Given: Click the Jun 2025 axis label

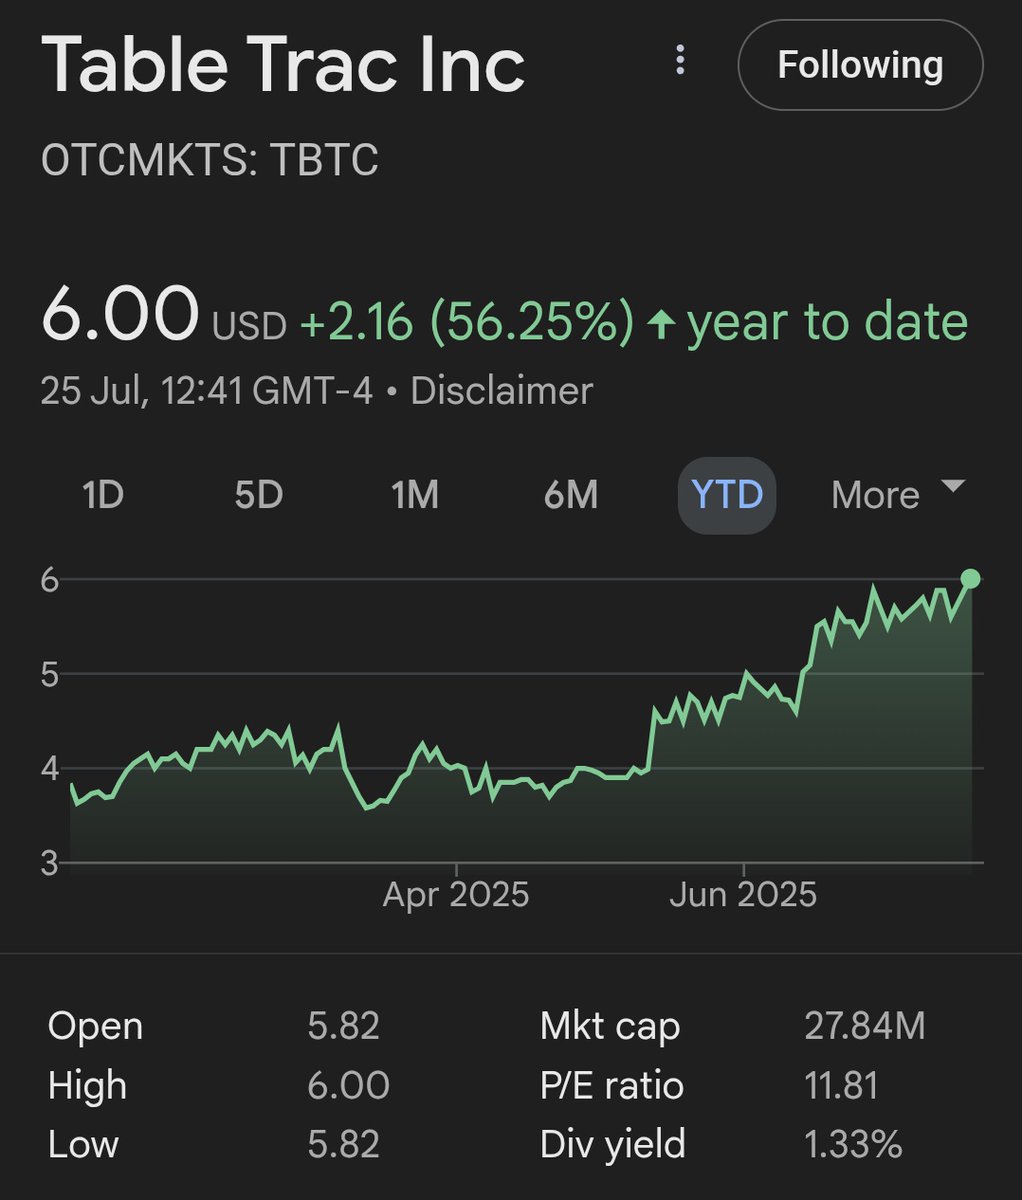Looking at the screenshot, I should click(x=743, y=894).
